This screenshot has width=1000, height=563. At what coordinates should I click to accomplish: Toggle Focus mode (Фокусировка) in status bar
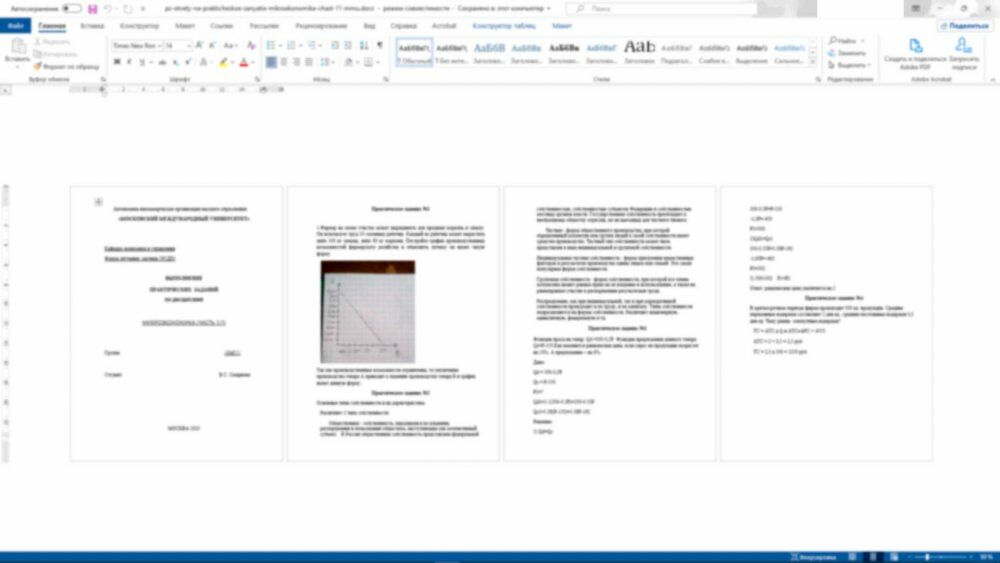[x=813, y=557]
